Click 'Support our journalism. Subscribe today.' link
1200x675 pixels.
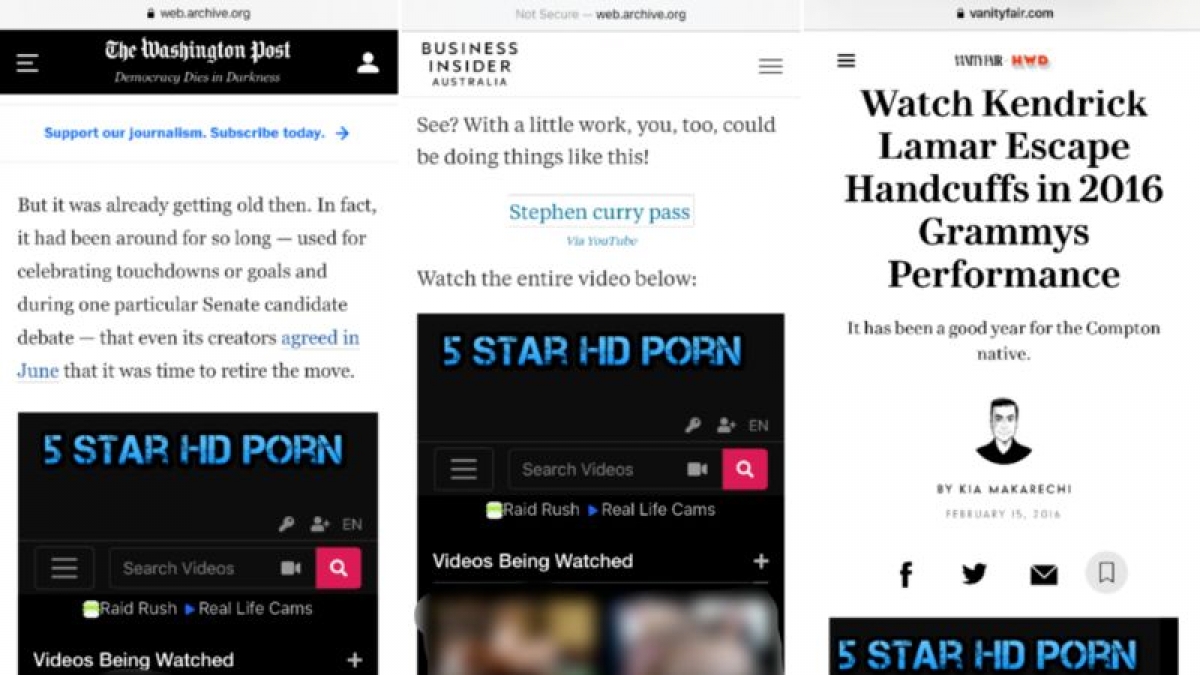196,133
